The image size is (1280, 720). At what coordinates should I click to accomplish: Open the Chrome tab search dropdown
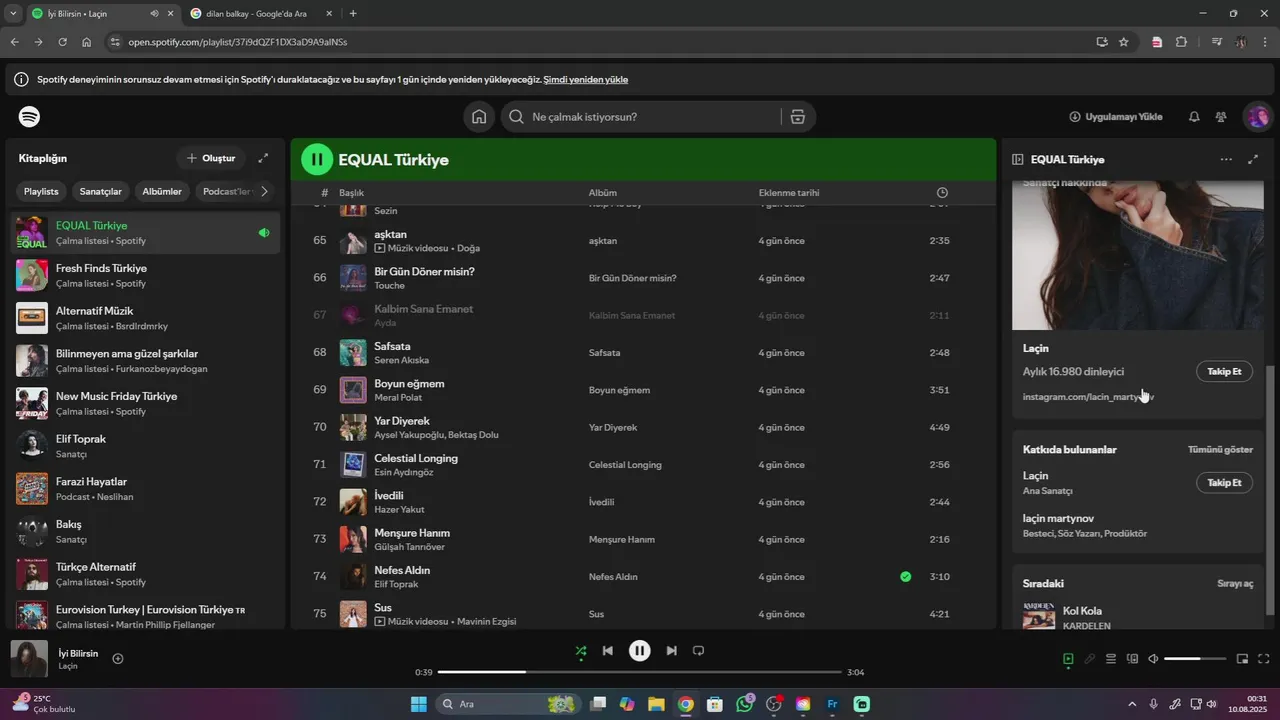pyautogui.click(x=12, y=13)
